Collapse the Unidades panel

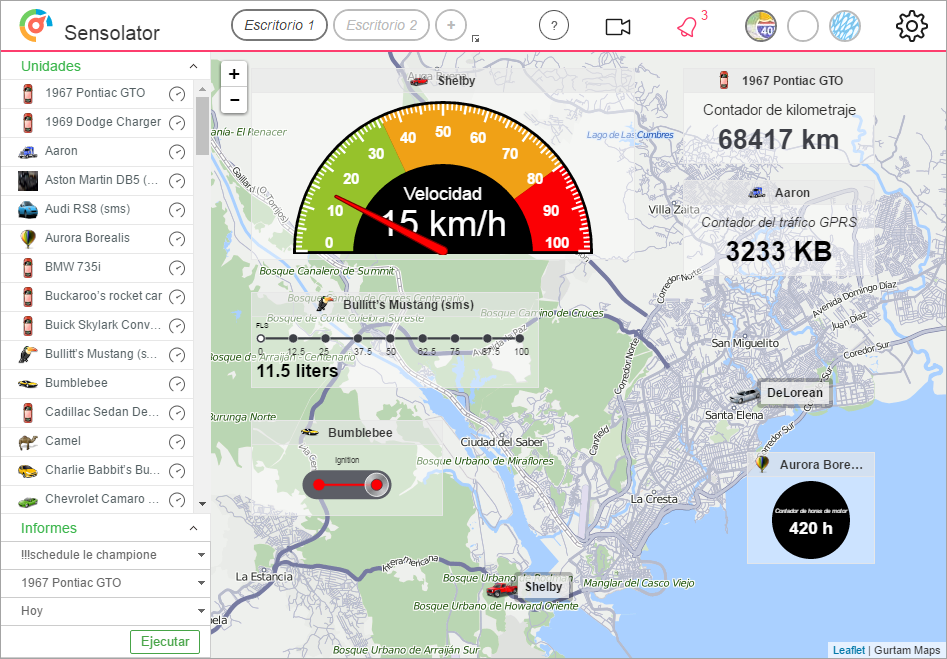pos(193,66)
